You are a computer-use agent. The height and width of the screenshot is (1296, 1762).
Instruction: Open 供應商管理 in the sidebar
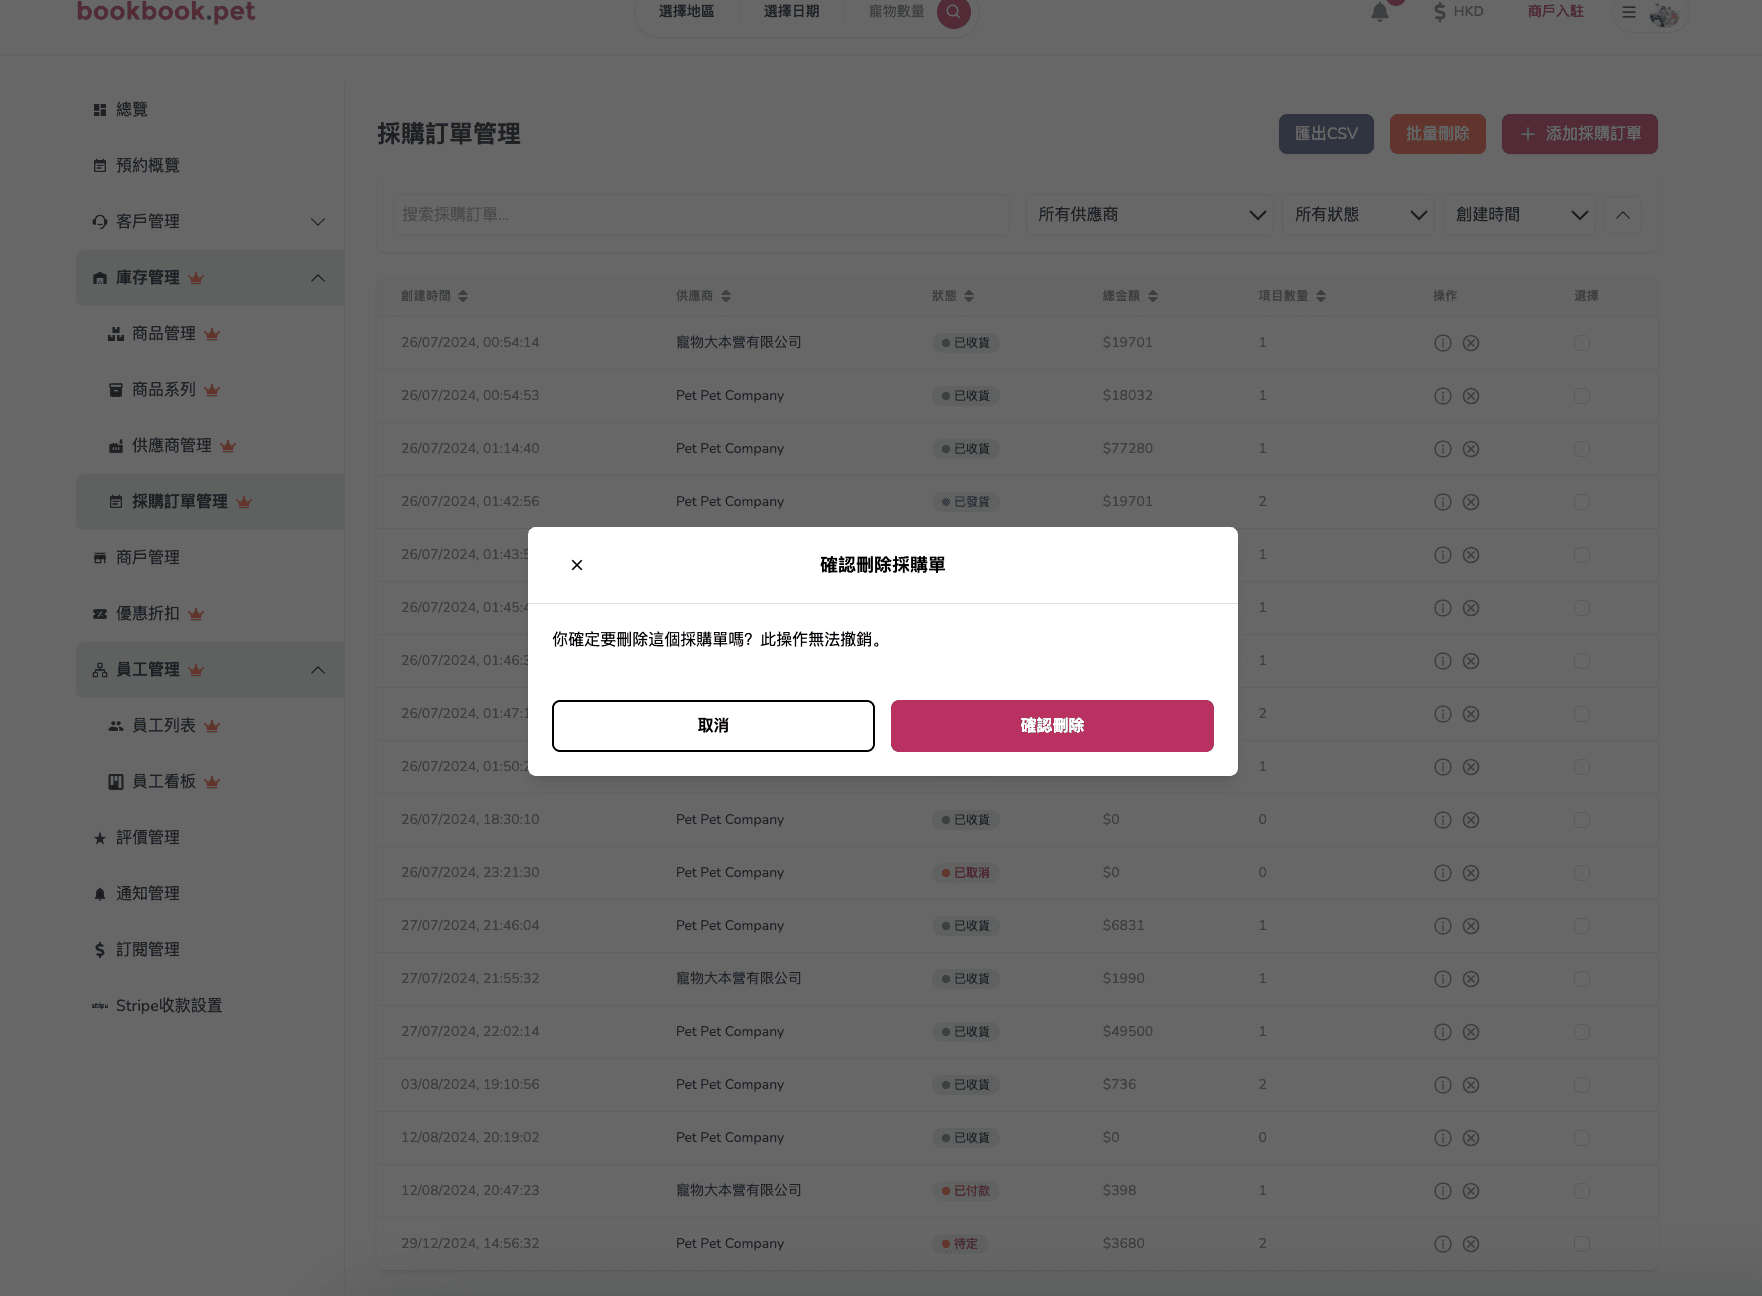click(x=210, y=445)
